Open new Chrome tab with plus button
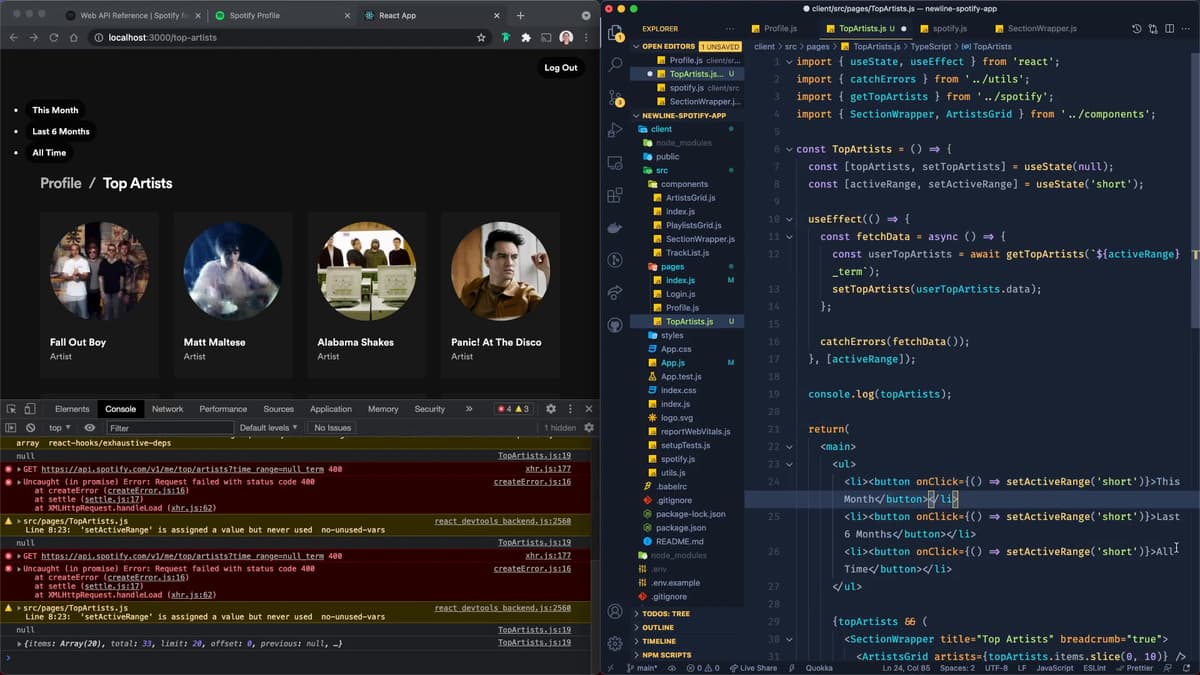This screenshot has height=675, width=1200. 520,16
